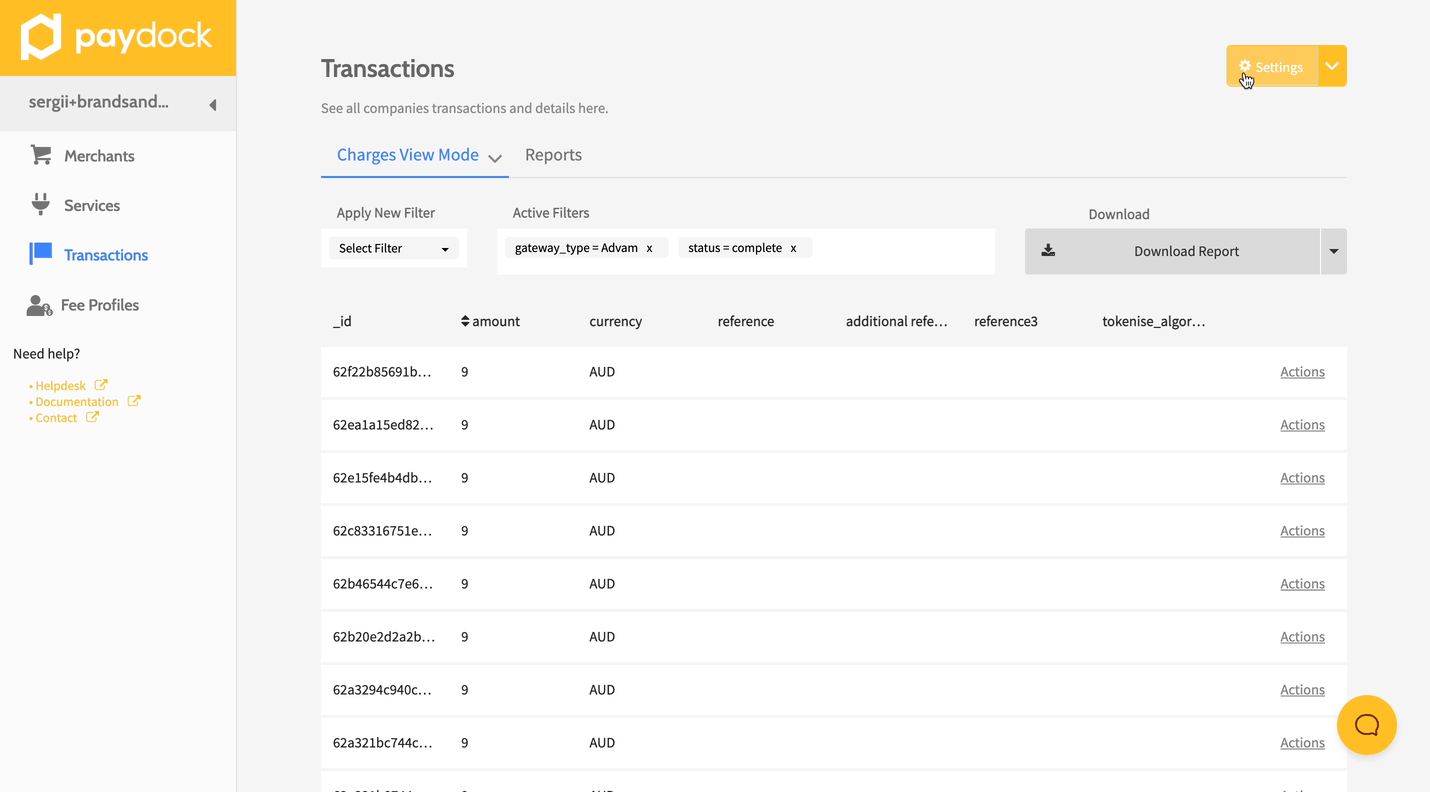Click the Helpdesk external link icon
The width and height of the screenshot is (1430, 792).
coord(101,385)
